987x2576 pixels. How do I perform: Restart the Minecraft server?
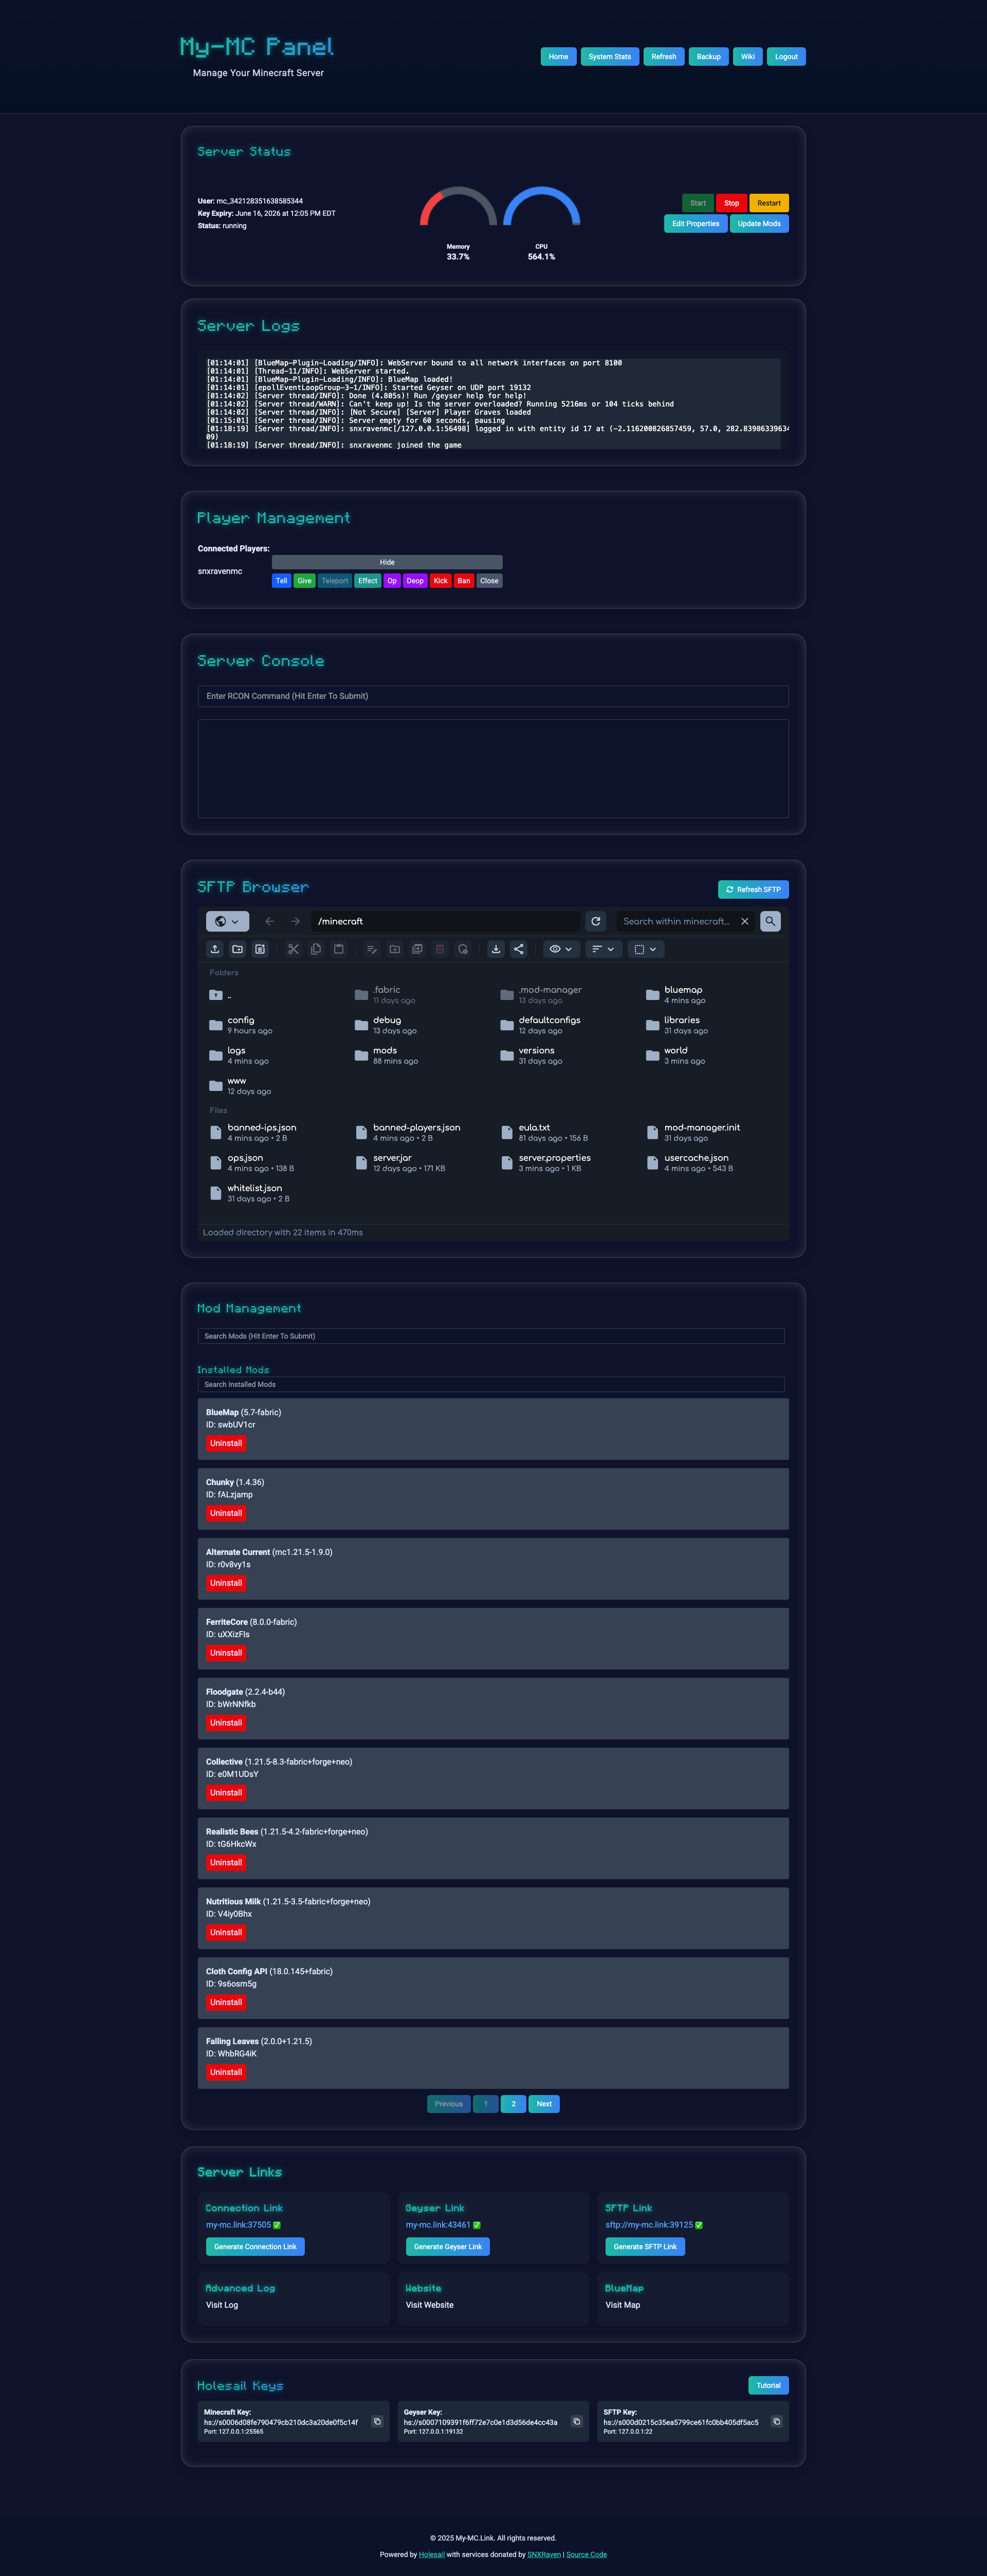click(x=769, y=203)
